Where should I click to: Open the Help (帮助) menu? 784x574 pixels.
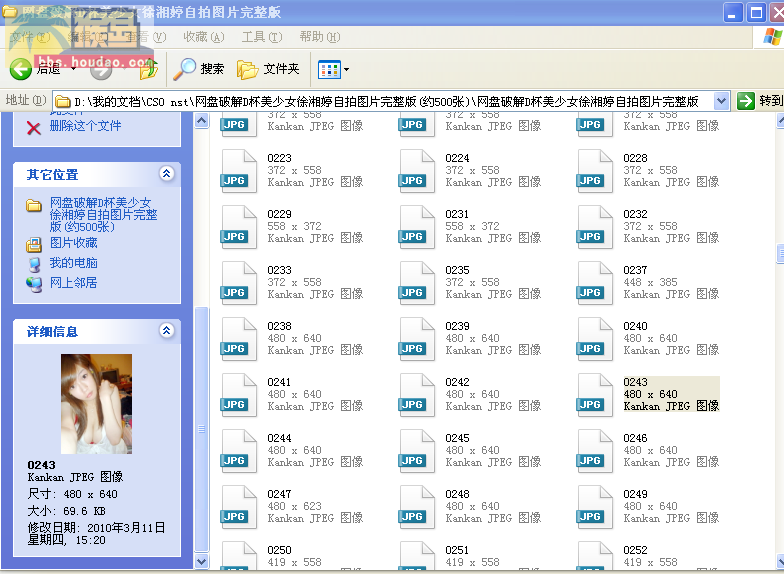point(320,37)
